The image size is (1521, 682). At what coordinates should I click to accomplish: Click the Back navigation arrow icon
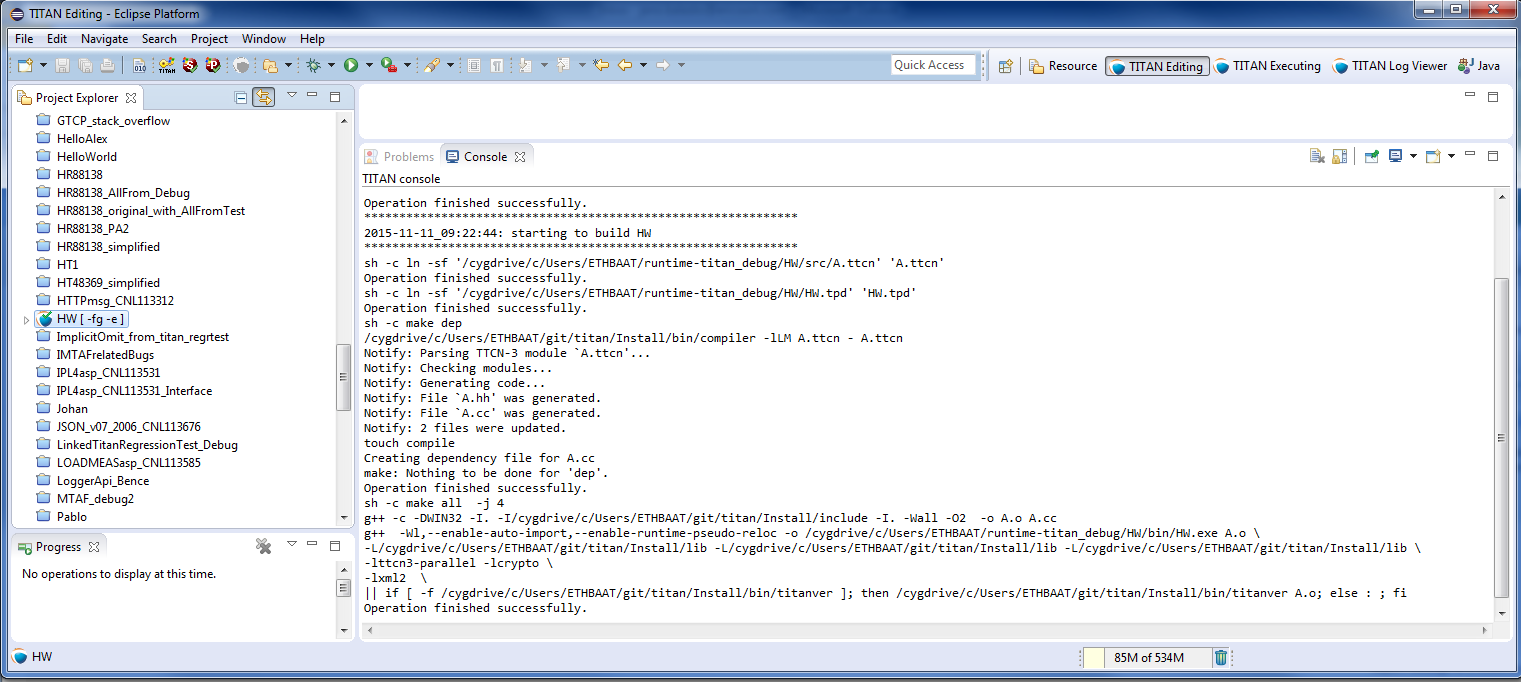point(625,65)
